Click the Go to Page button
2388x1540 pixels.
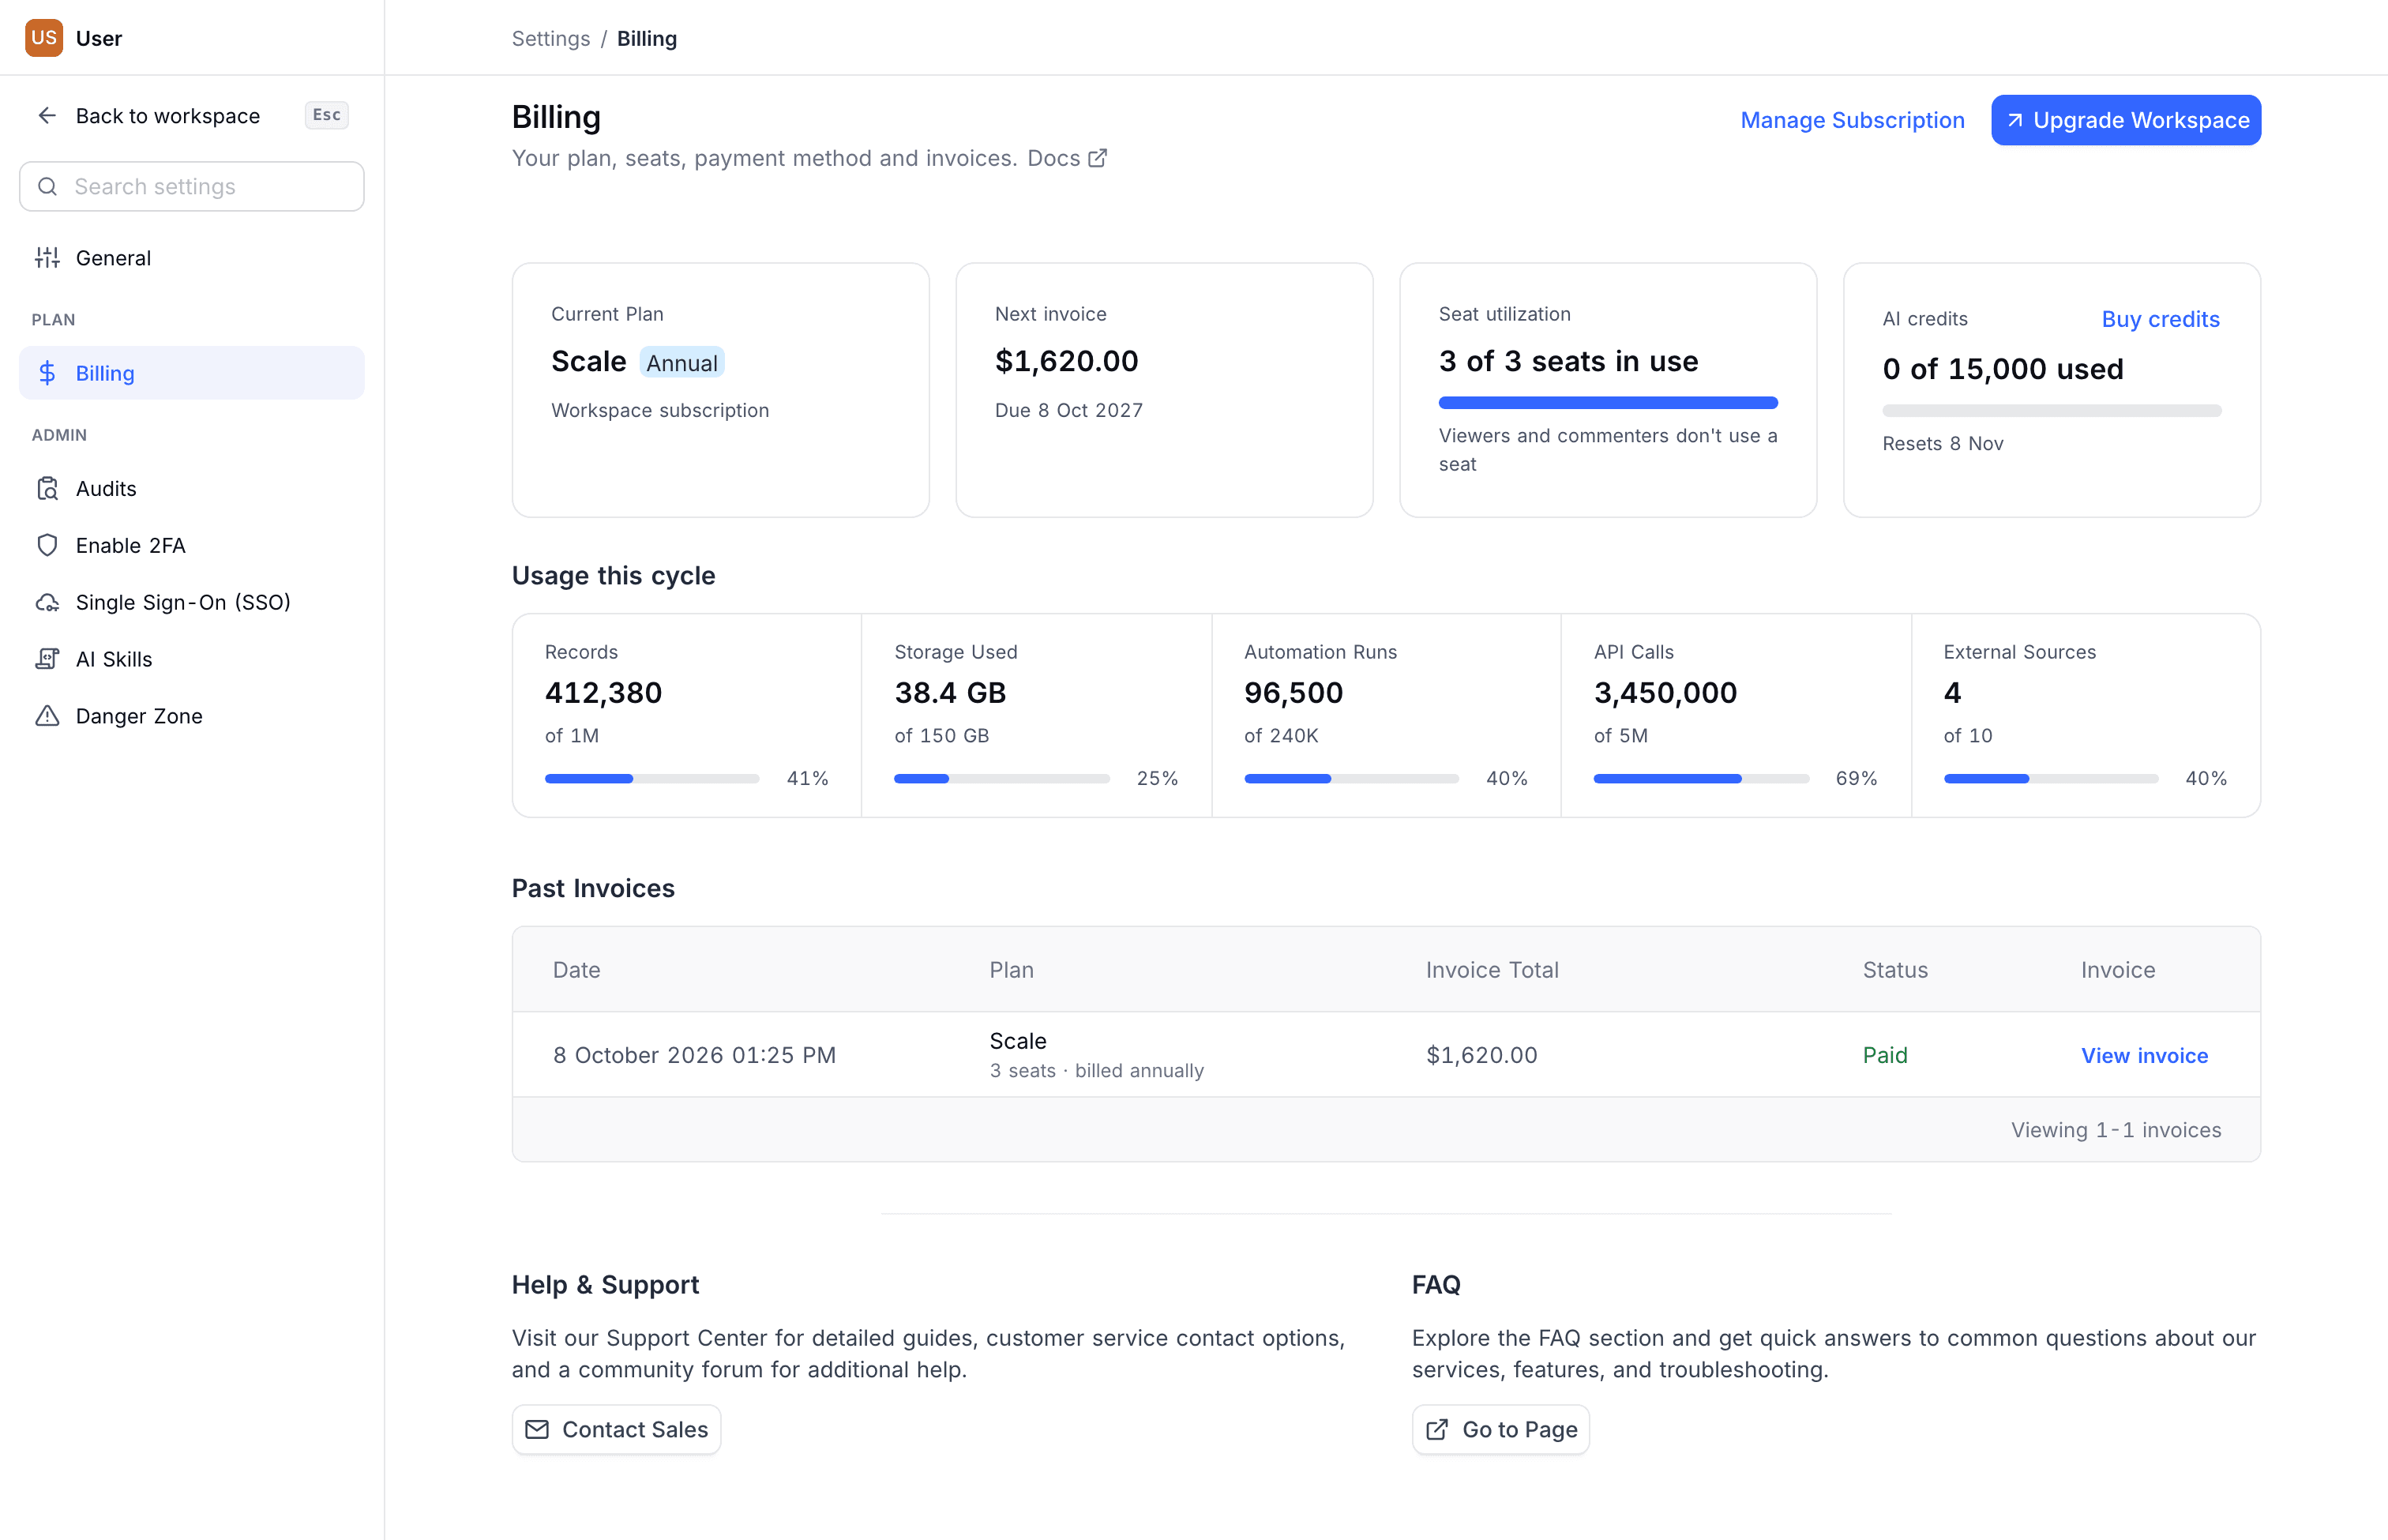click(1500, 1430)
